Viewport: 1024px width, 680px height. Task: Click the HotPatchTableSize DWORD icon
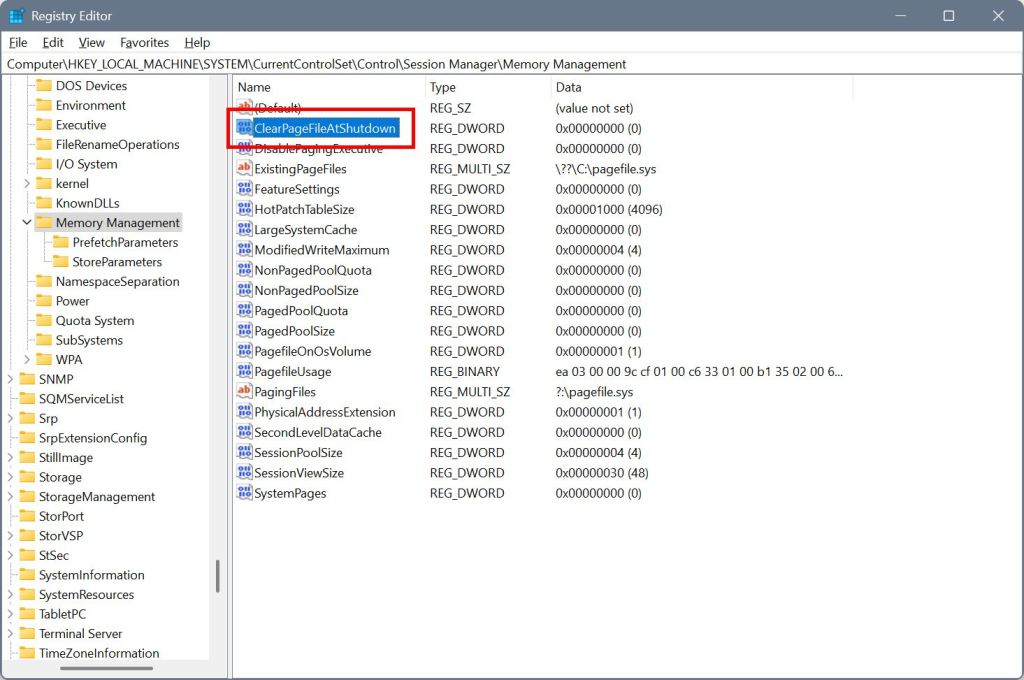[x=244, y=209]
